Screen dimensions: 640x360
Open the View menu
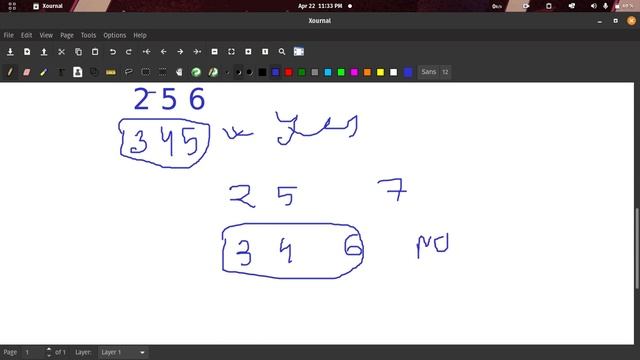46,35
